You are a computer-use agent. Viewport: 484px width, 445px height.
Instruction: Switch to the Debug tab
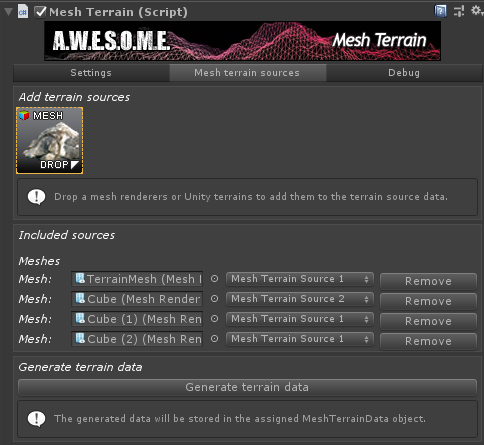[404, 73]
